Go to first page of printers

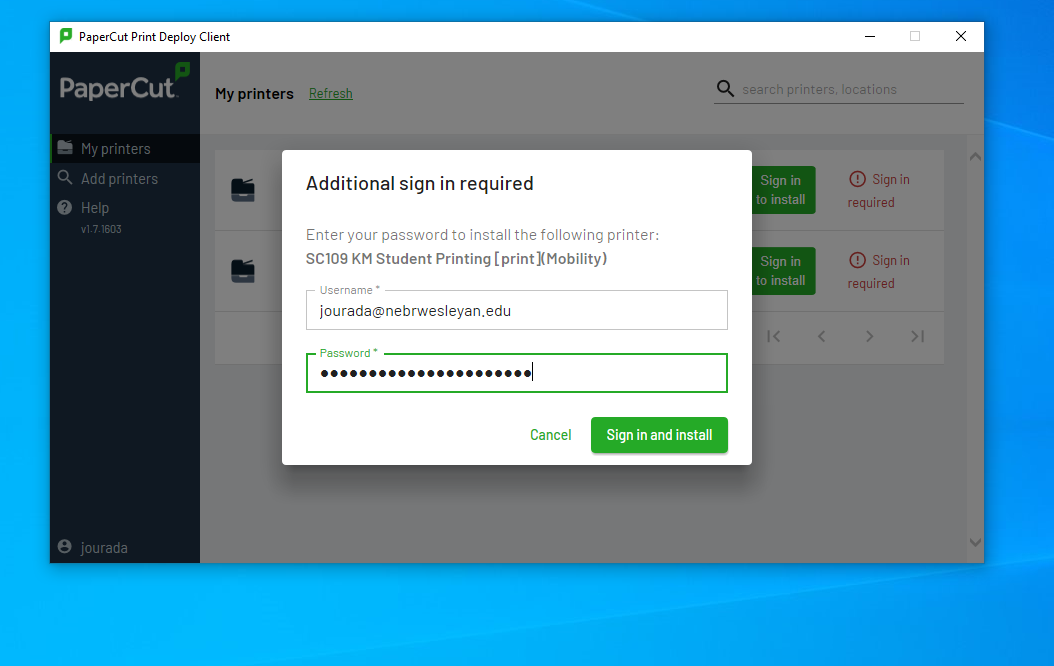(x=774, y=336)
